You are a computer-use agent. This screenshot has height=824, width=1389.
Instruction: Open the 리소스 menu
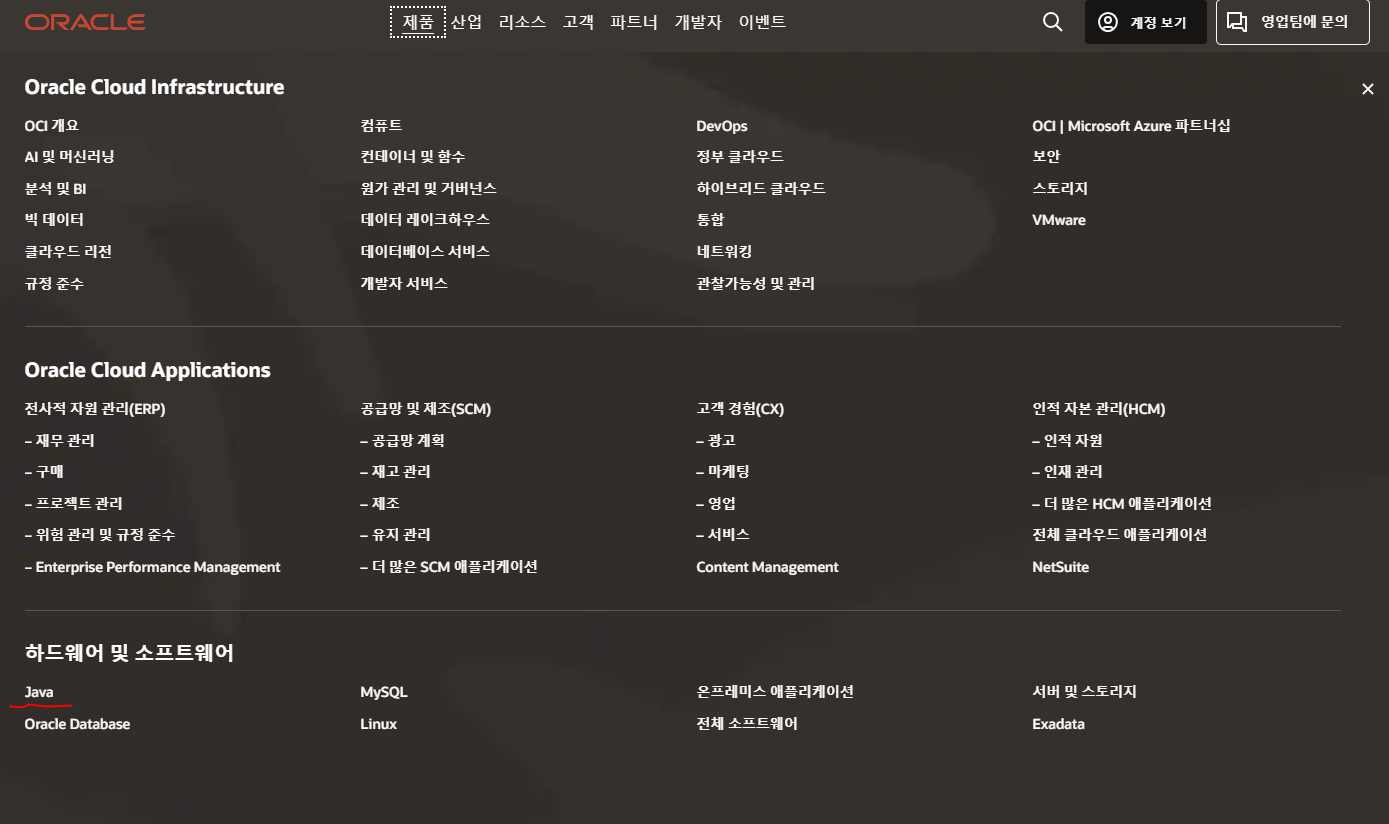click(522, 22)
